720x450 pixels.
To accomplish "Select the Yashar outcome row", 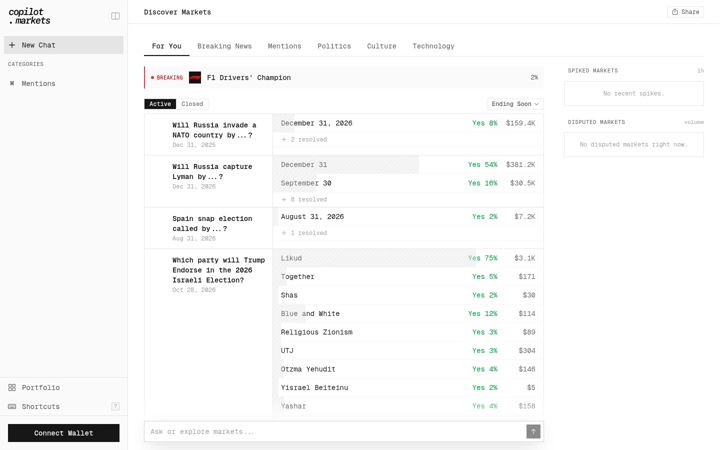I will [x=408, y=406].
